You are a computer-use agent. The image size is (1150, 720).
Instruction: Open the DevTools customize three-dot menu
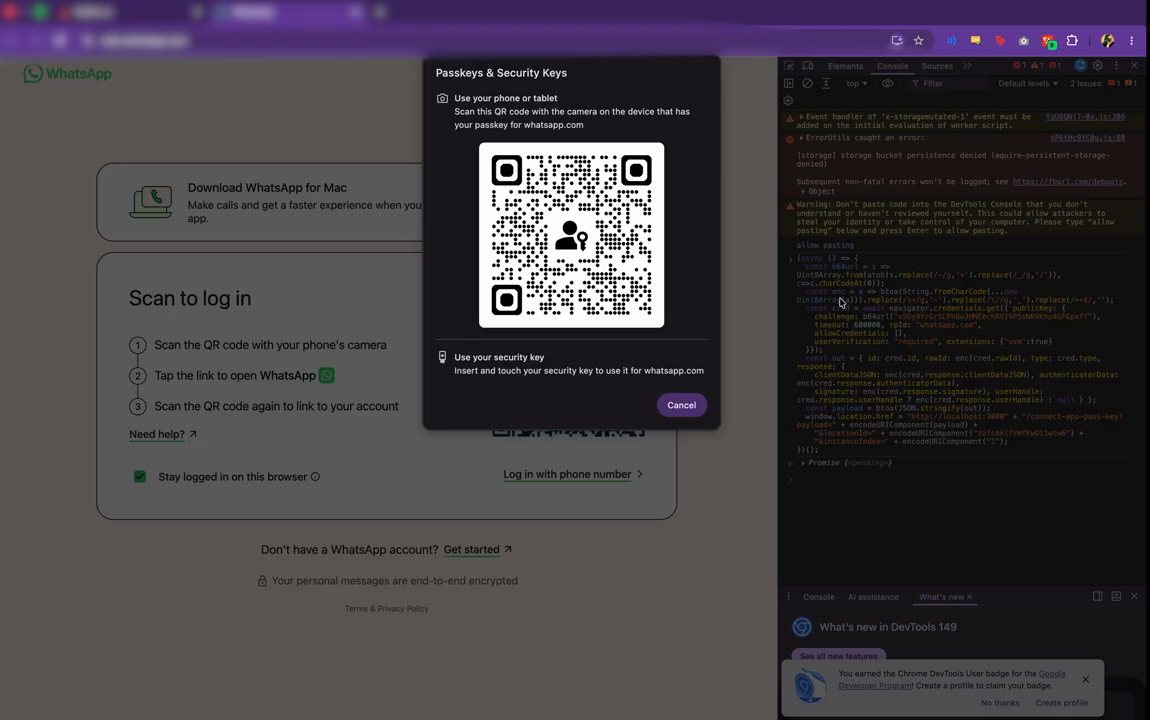coord(1116,65)
